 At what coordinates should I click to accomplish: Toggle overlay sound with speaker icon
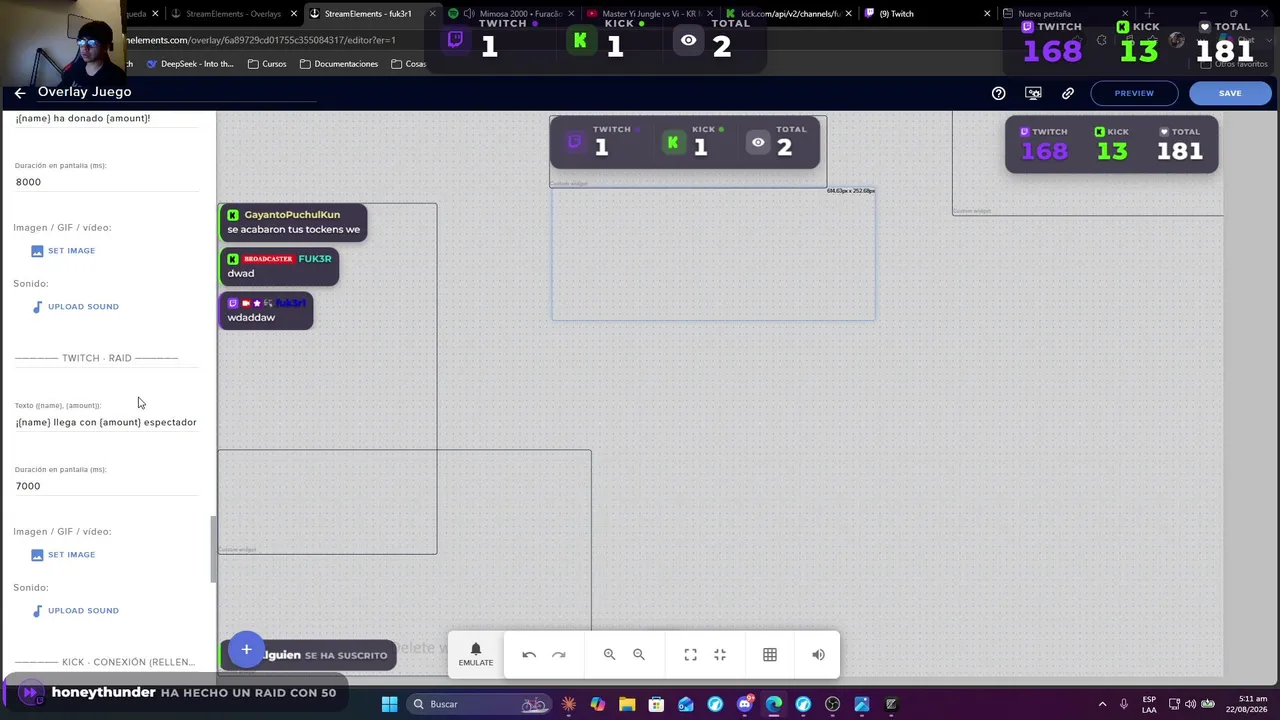tap(818, 655)
